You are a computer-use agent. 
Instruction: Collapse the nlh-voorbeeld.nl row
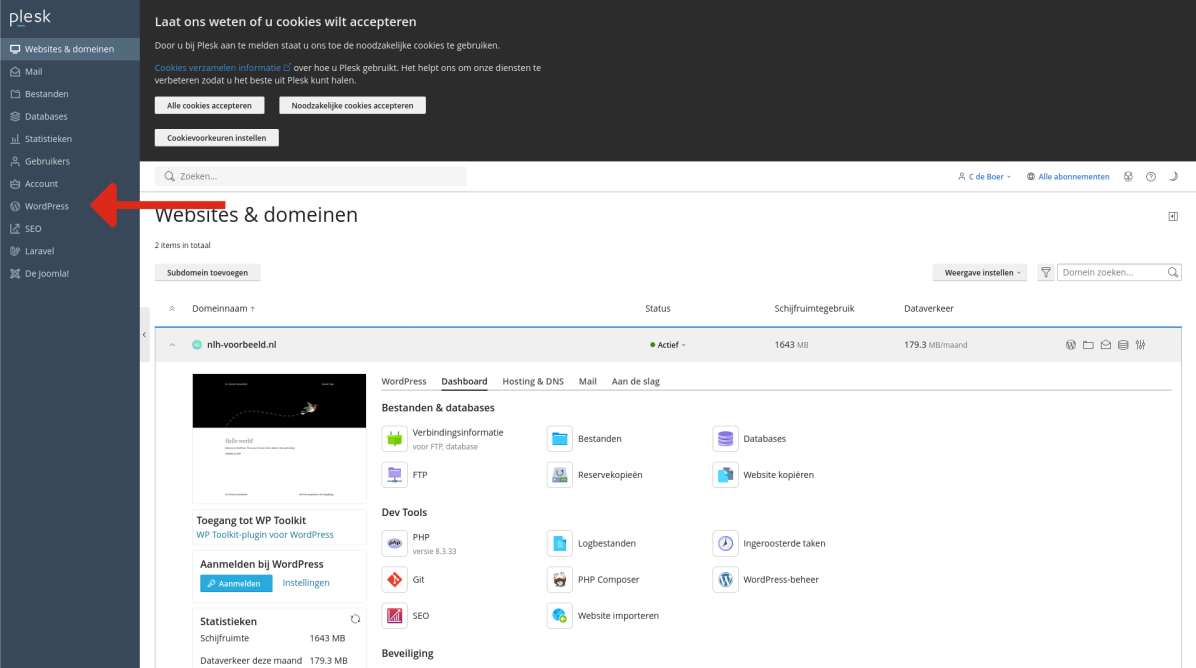172,345
